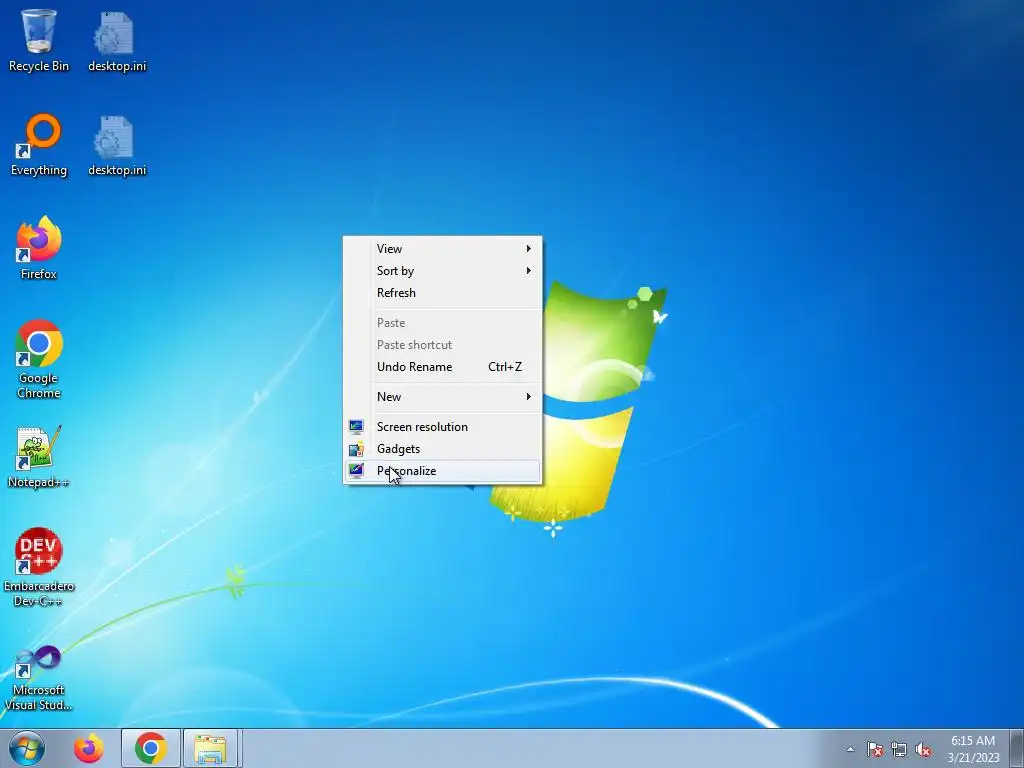The image size is (1024, 768).
Task: Choose Refresh from the context menu
Action: click(443, 293)
